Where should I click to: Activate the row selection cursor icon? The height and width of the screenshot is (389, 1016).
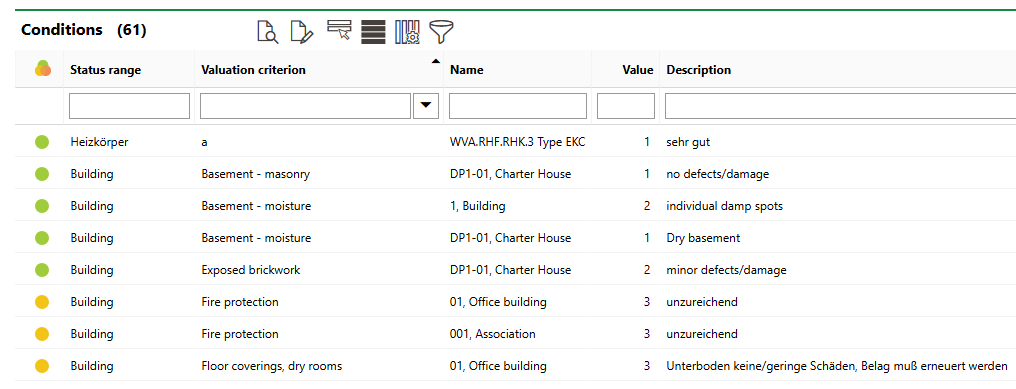tap(339, 30)
